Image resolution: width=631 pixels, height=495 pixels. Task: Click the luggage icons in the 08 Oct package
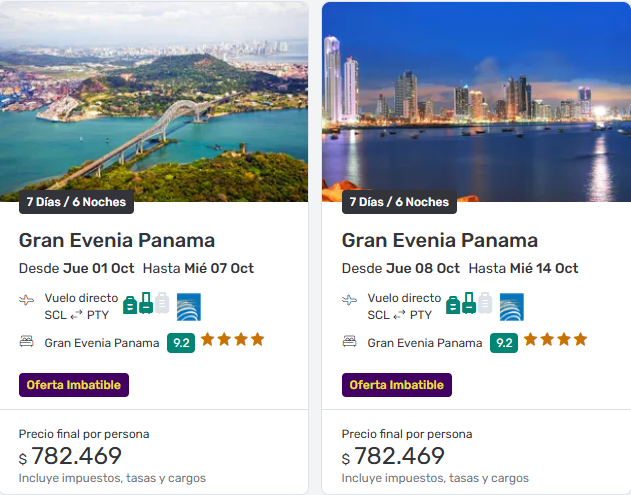[469, 304]
